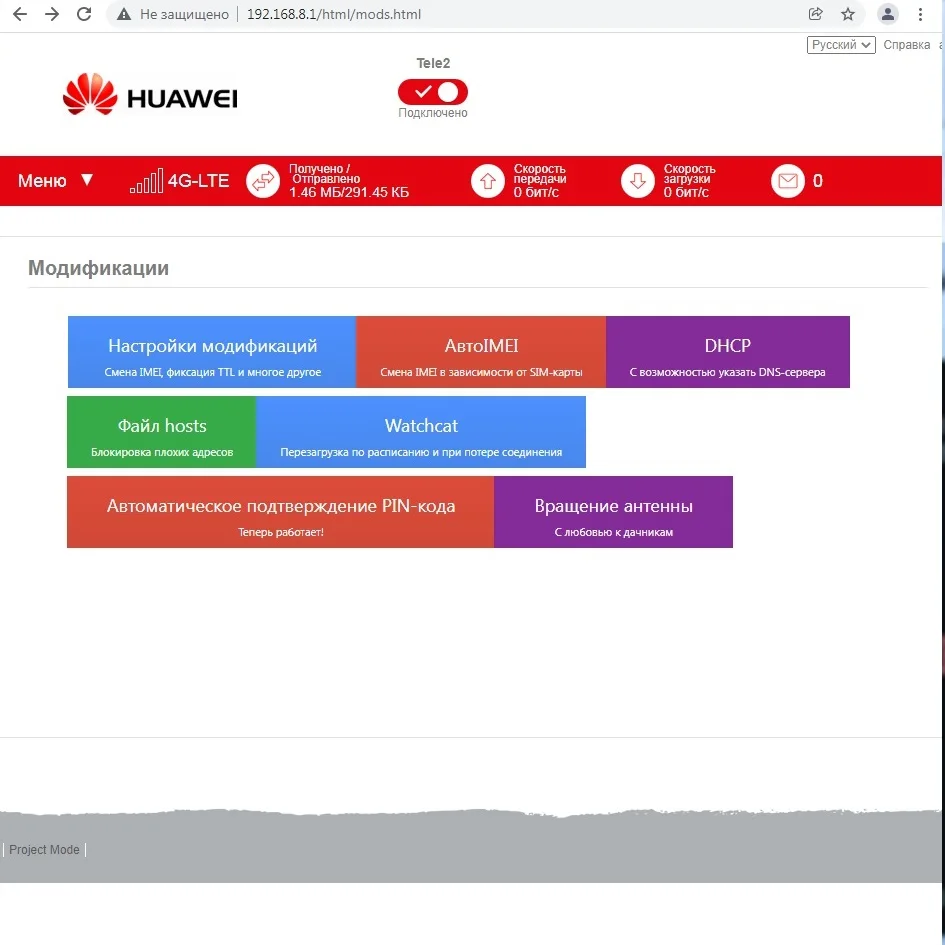This screenshot has width=945, height=945.
Task: Click the Project Mode footer link
Action: pyautogui.click(x=44, y=850)
